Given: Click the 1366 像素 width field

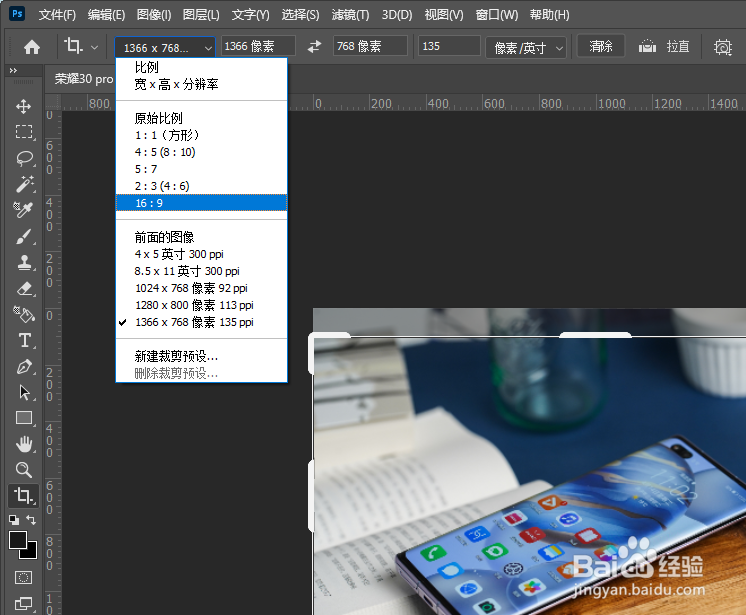Looking at the screenshot, I should tap(258, 46).
